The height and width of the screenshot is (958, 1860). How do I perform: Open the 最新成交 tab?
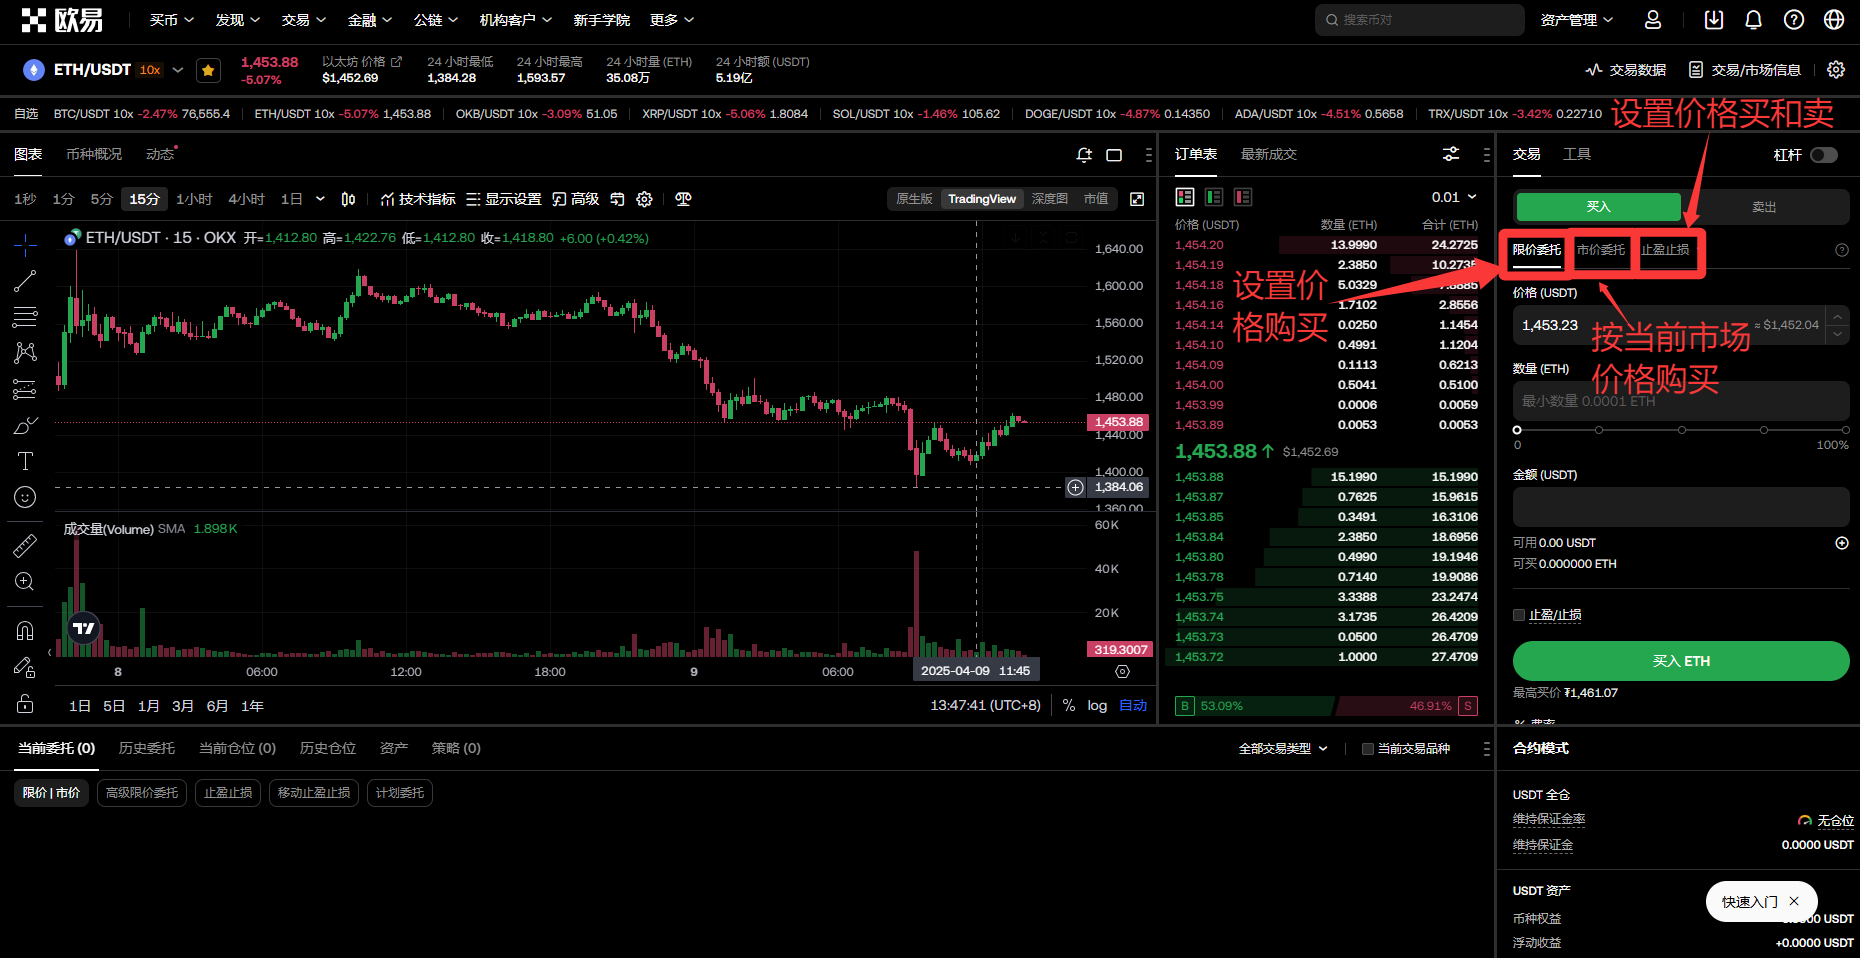[x=1269, y=154]
